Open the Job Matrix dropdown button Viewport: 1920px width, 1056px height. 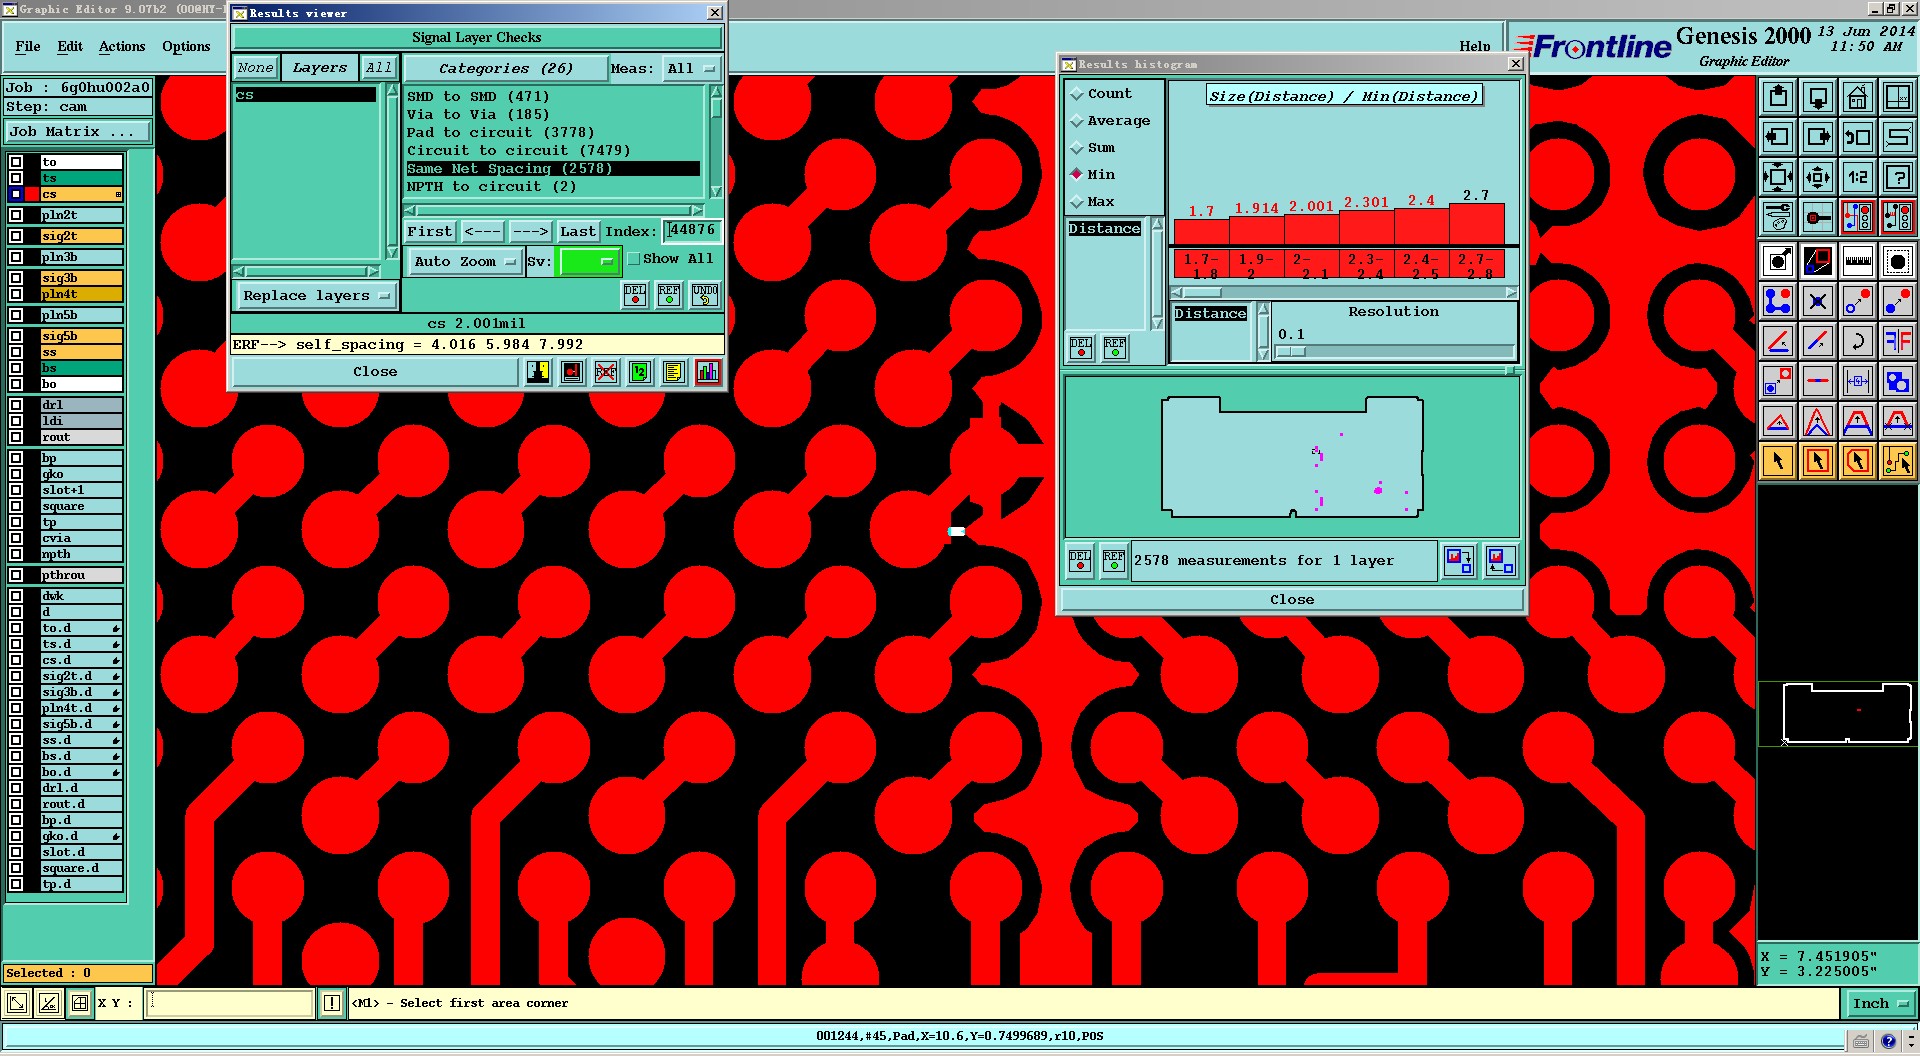point(78,132)
